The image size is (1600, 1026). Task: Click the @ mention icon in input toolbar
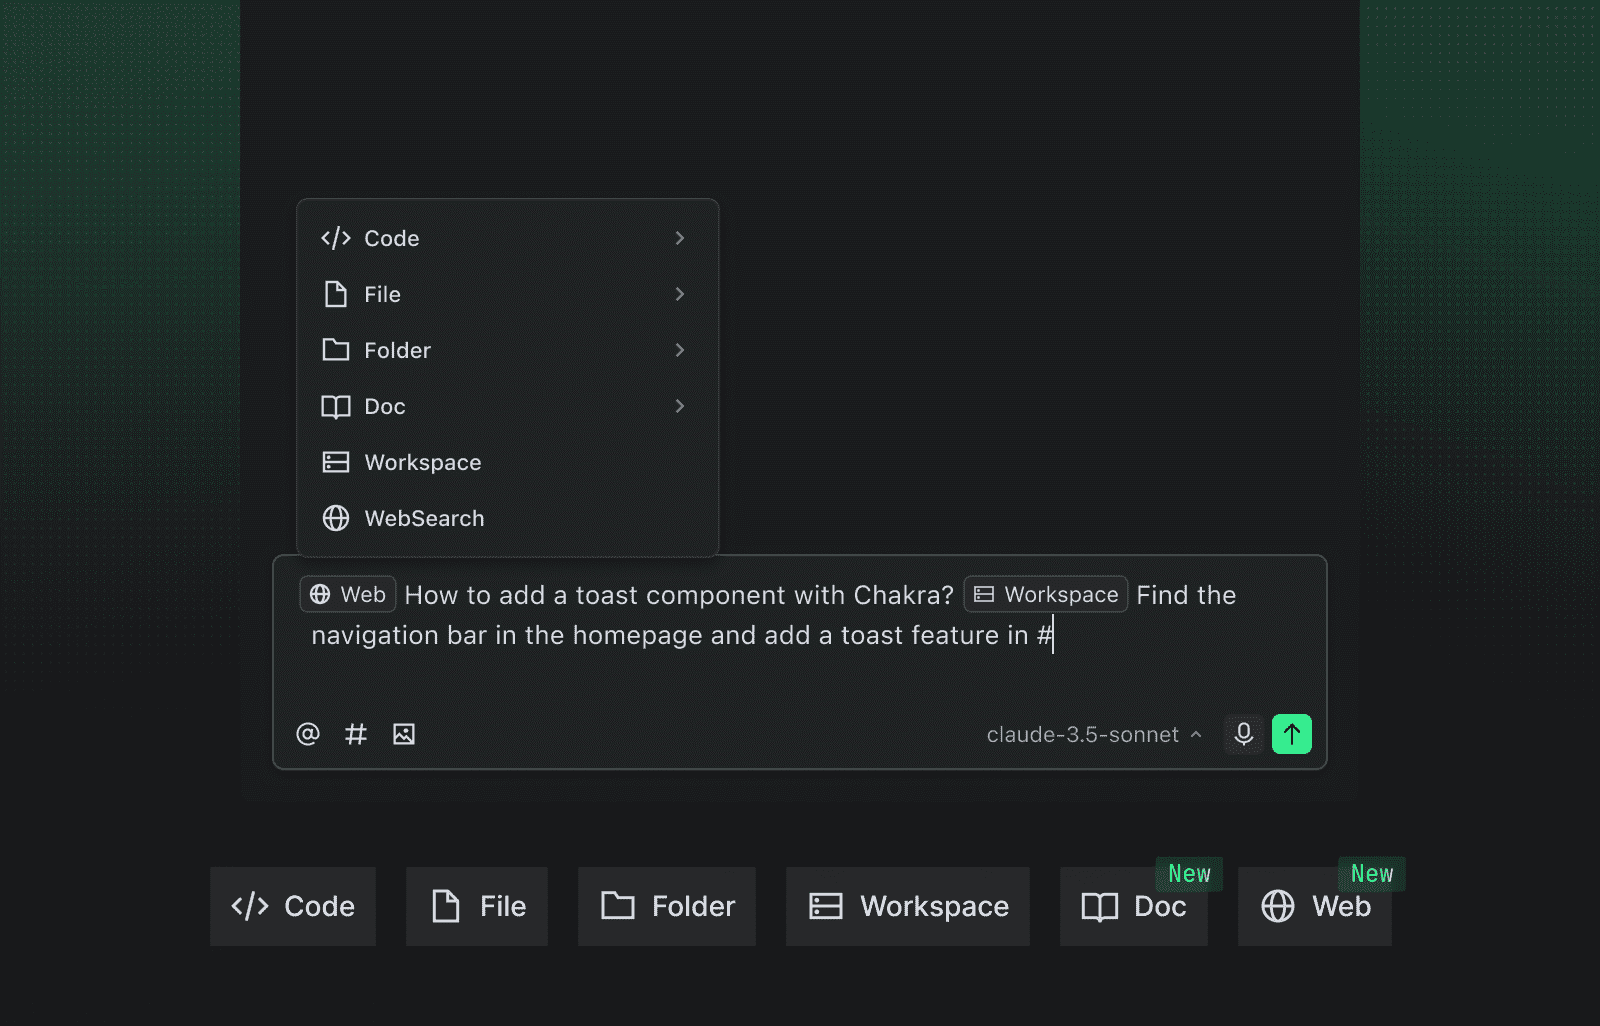(x=308, y=734)
